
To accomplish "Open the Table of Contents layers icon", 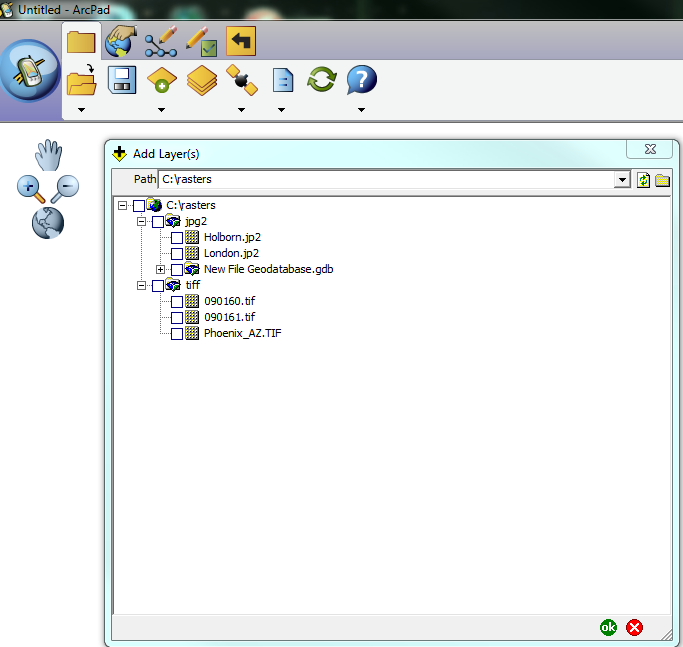I will click(202, 80).
